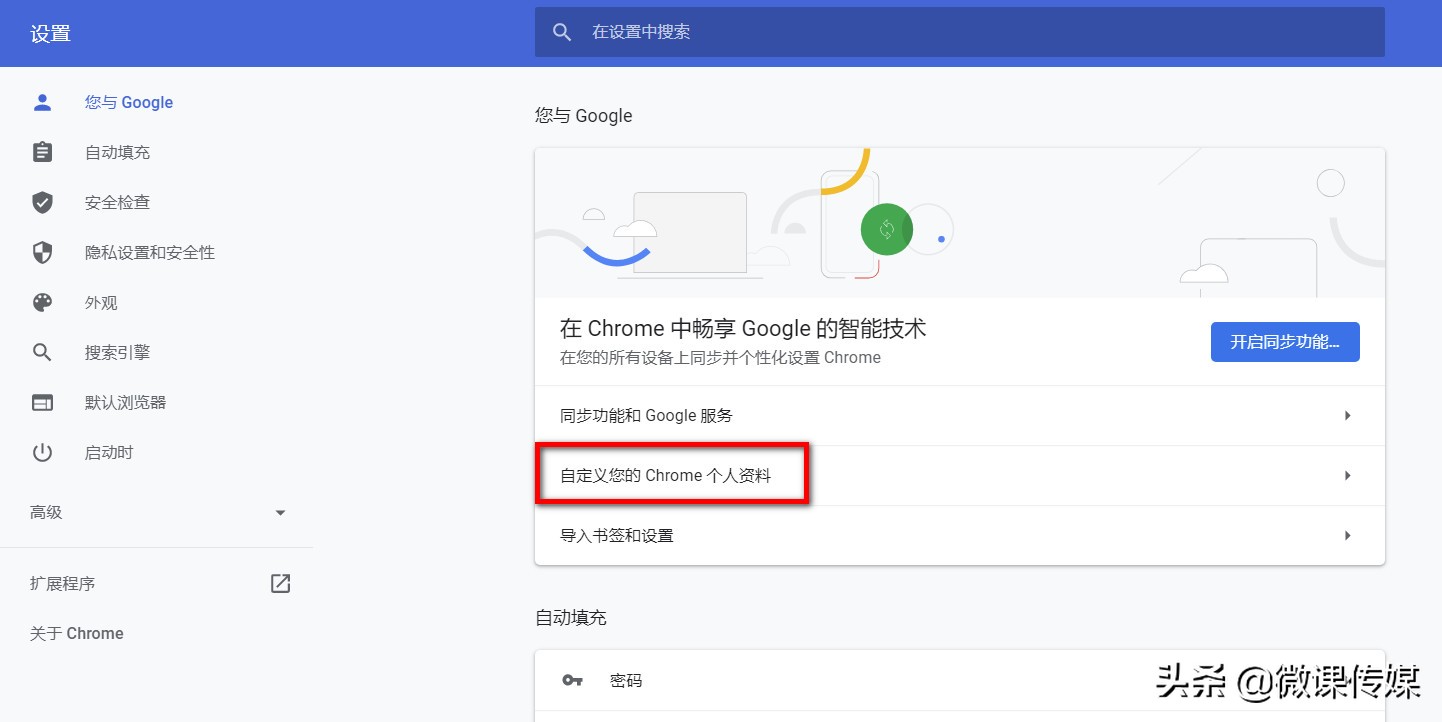Open the 同步功能和 Google 服务 row
The height and width of the screenshot is (722, 1442).
point(960,415)
